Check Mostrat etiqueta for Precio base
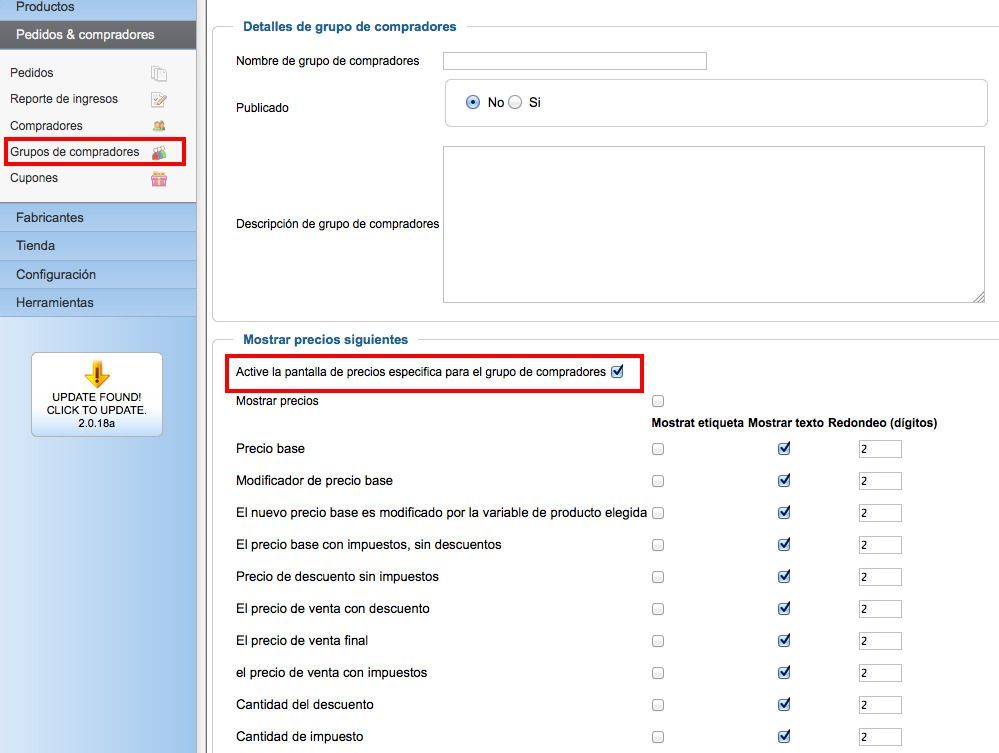The width and height of the screenshot is (999, 753). (658, 449)
